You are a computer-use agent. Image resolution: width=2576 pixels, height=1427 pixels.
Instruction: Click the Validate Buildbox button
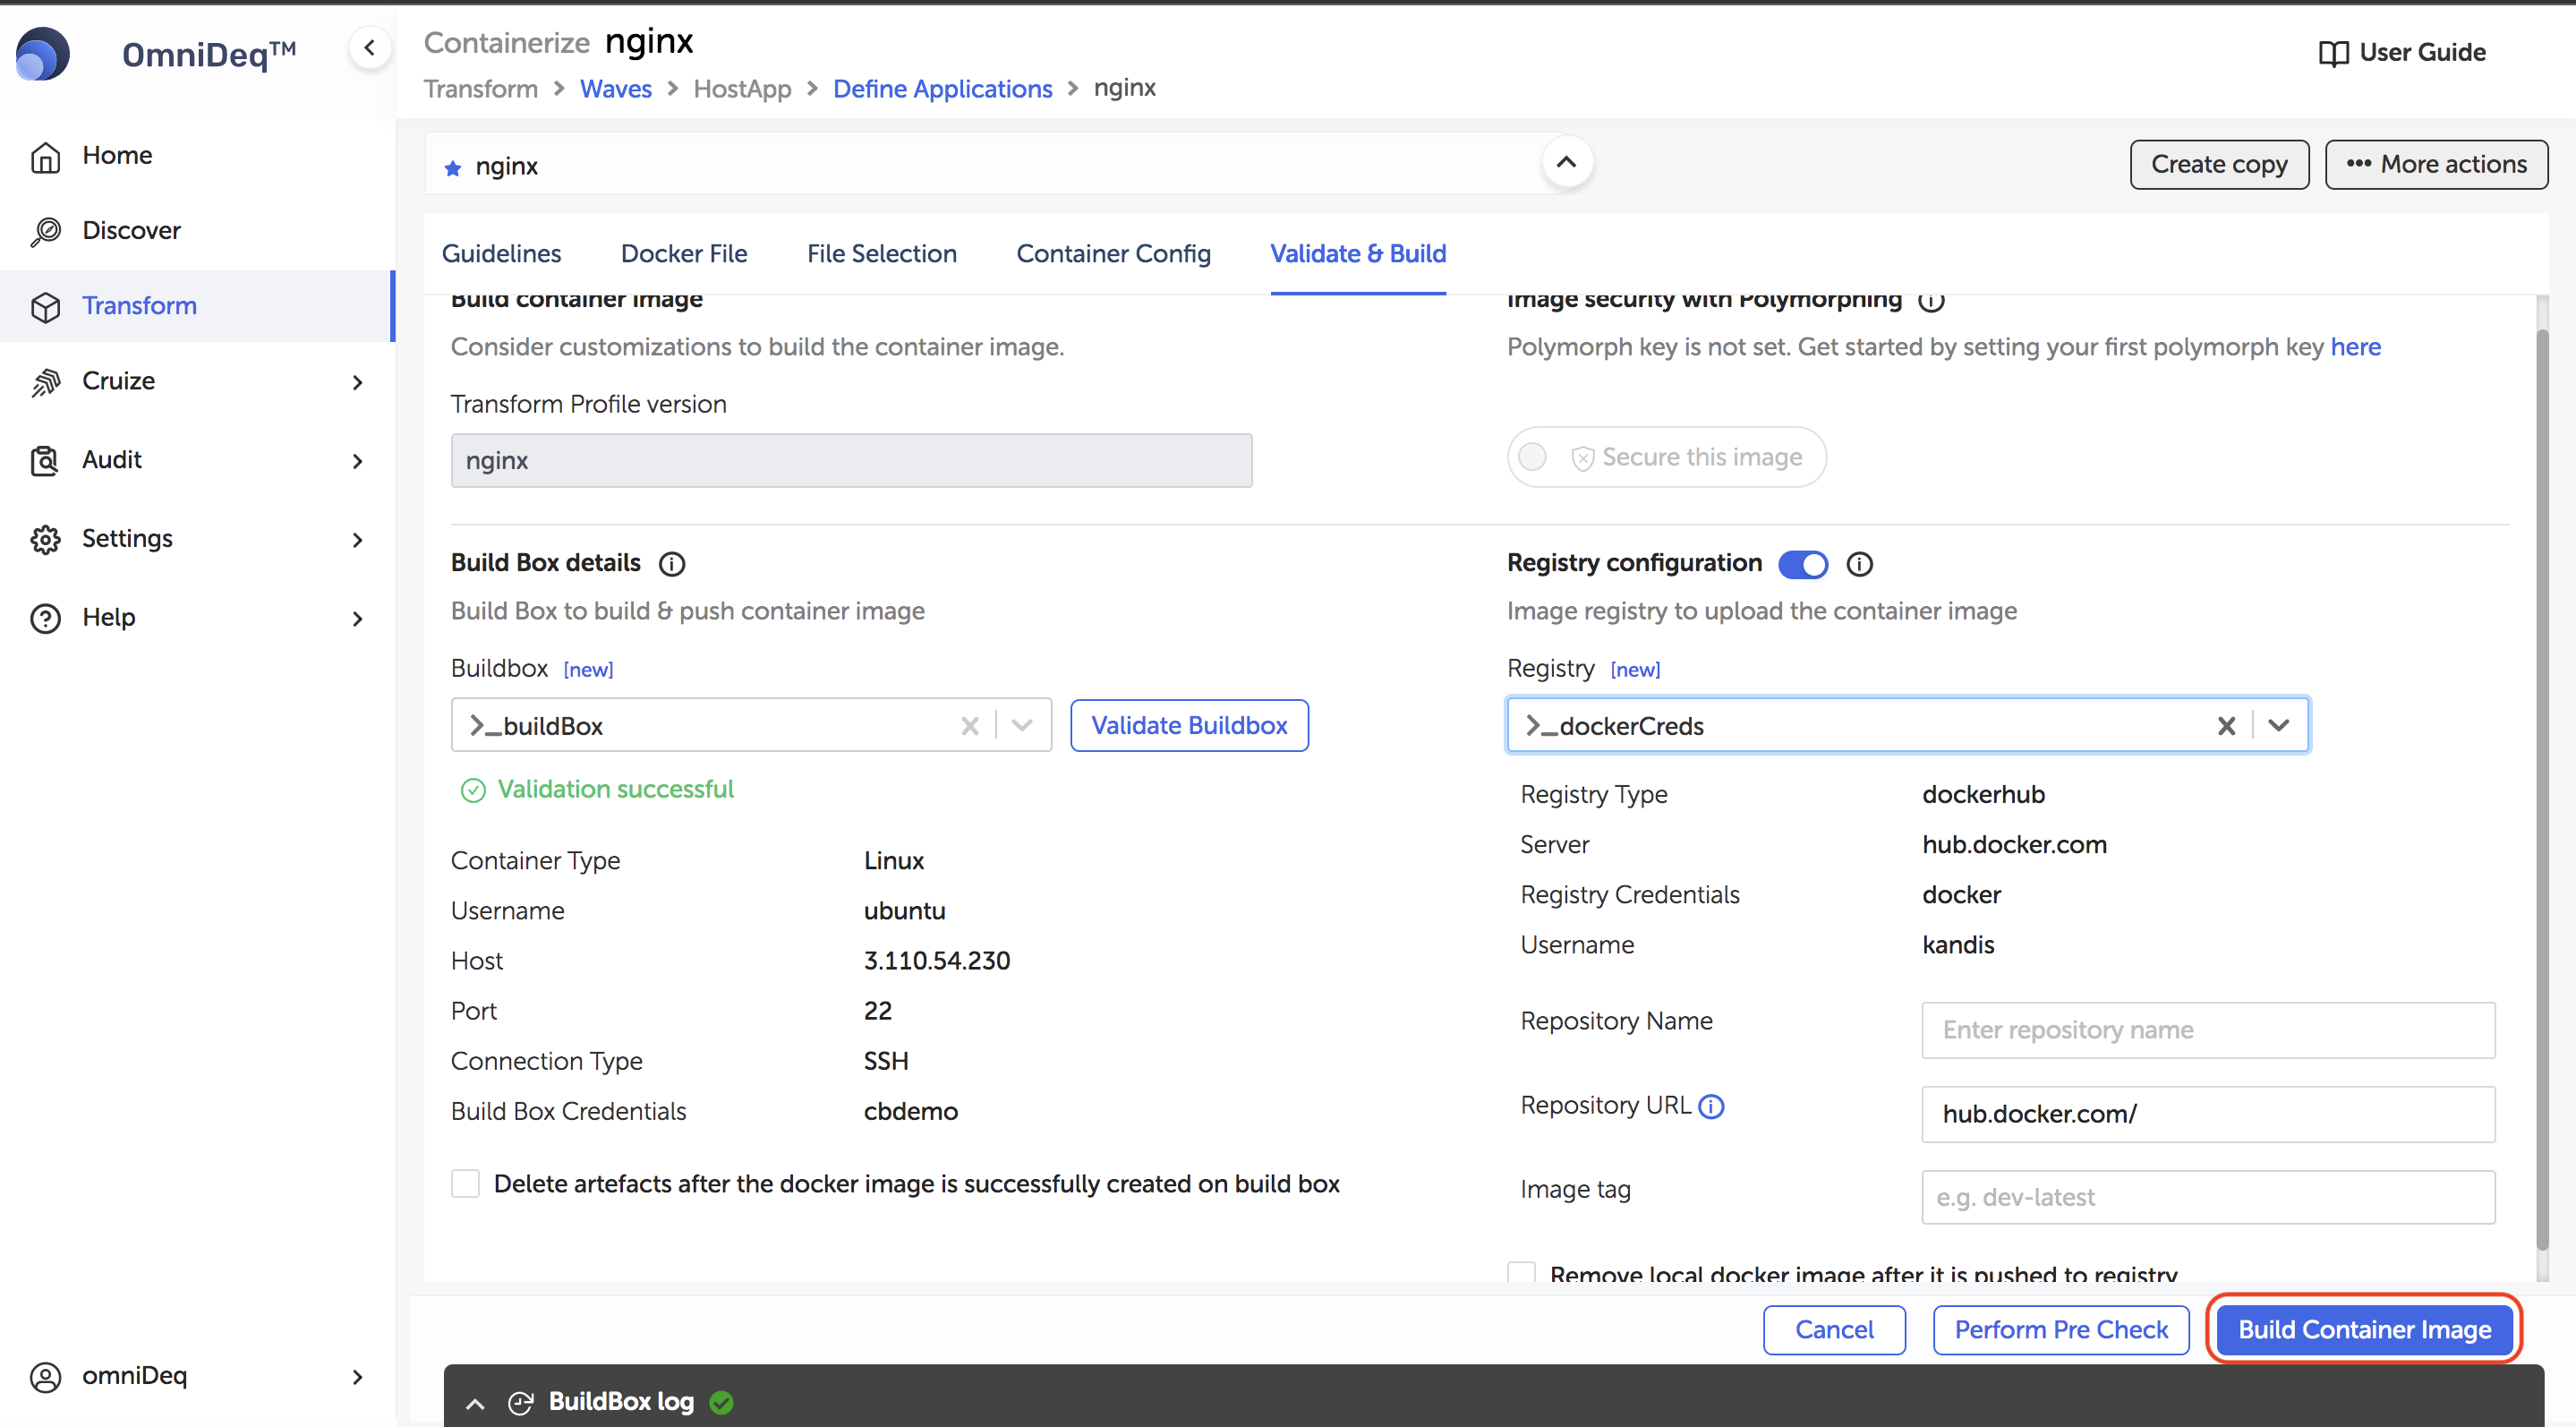tap(1189, 726)
